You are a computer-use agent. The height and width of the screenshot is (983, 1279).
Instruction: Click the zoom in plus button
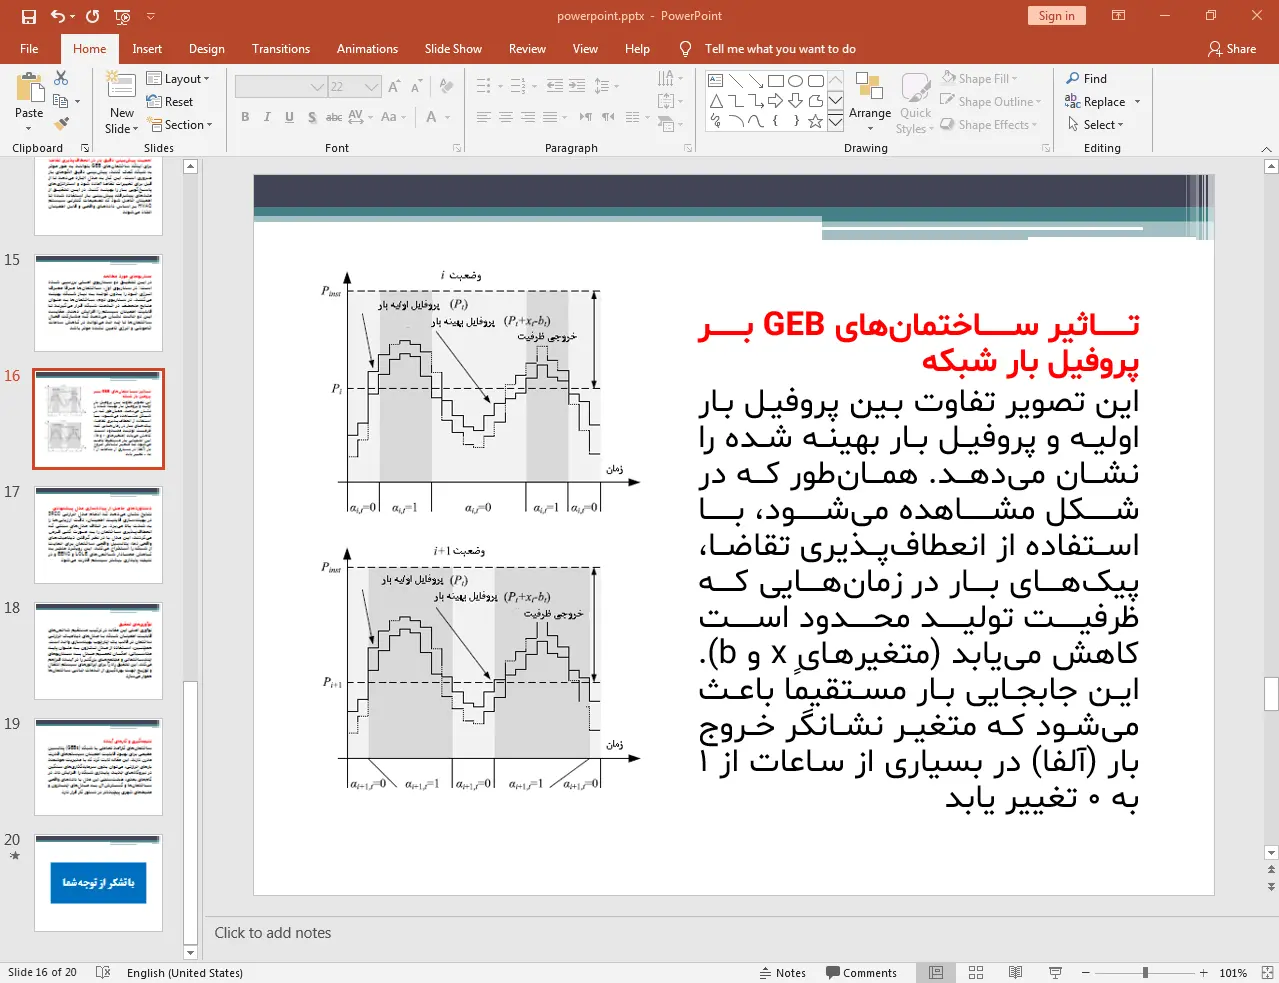click(1204, 972)
